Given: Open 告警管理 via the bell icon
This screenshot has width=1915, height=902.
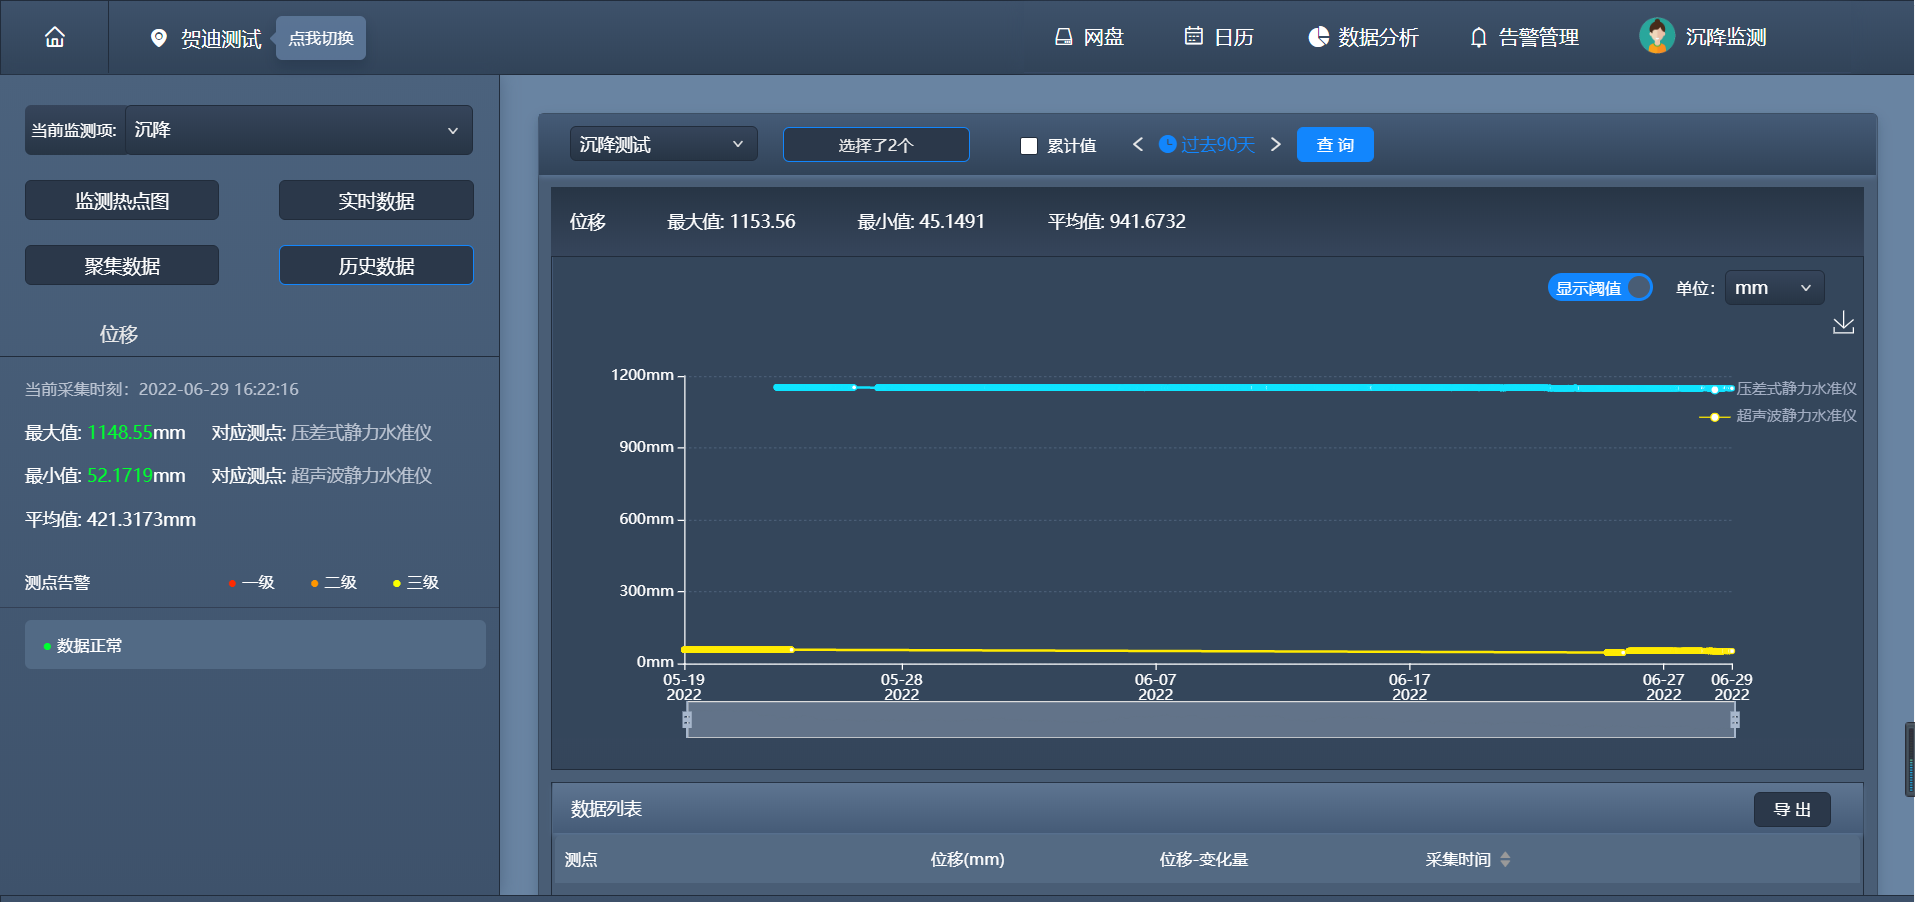Looking at the screenshot, I should (1522, 37).
